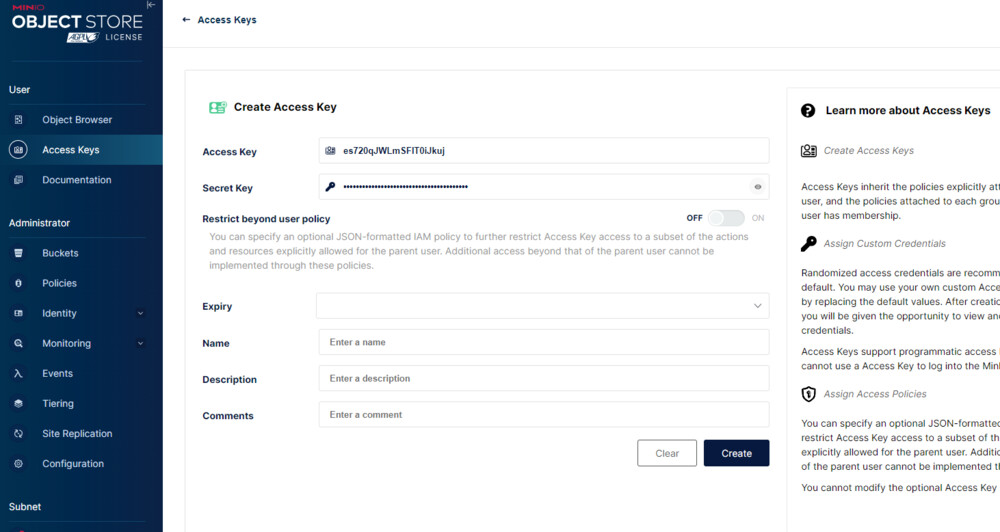The height and width of the screenshot is (532, 1000).
Task: Click the Tiering layers icon
Action: [18, 403]
